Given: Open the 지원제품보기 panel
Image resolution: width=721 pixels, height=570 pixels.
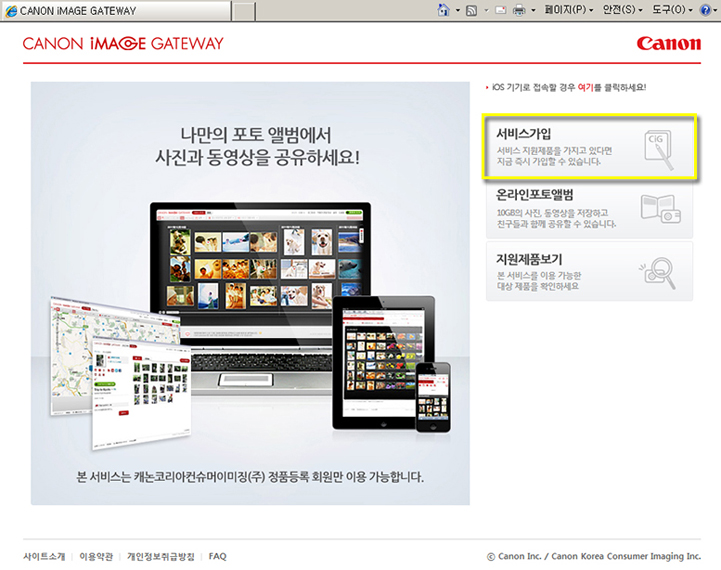Looking at the screenshot, I should click(589, 271).
